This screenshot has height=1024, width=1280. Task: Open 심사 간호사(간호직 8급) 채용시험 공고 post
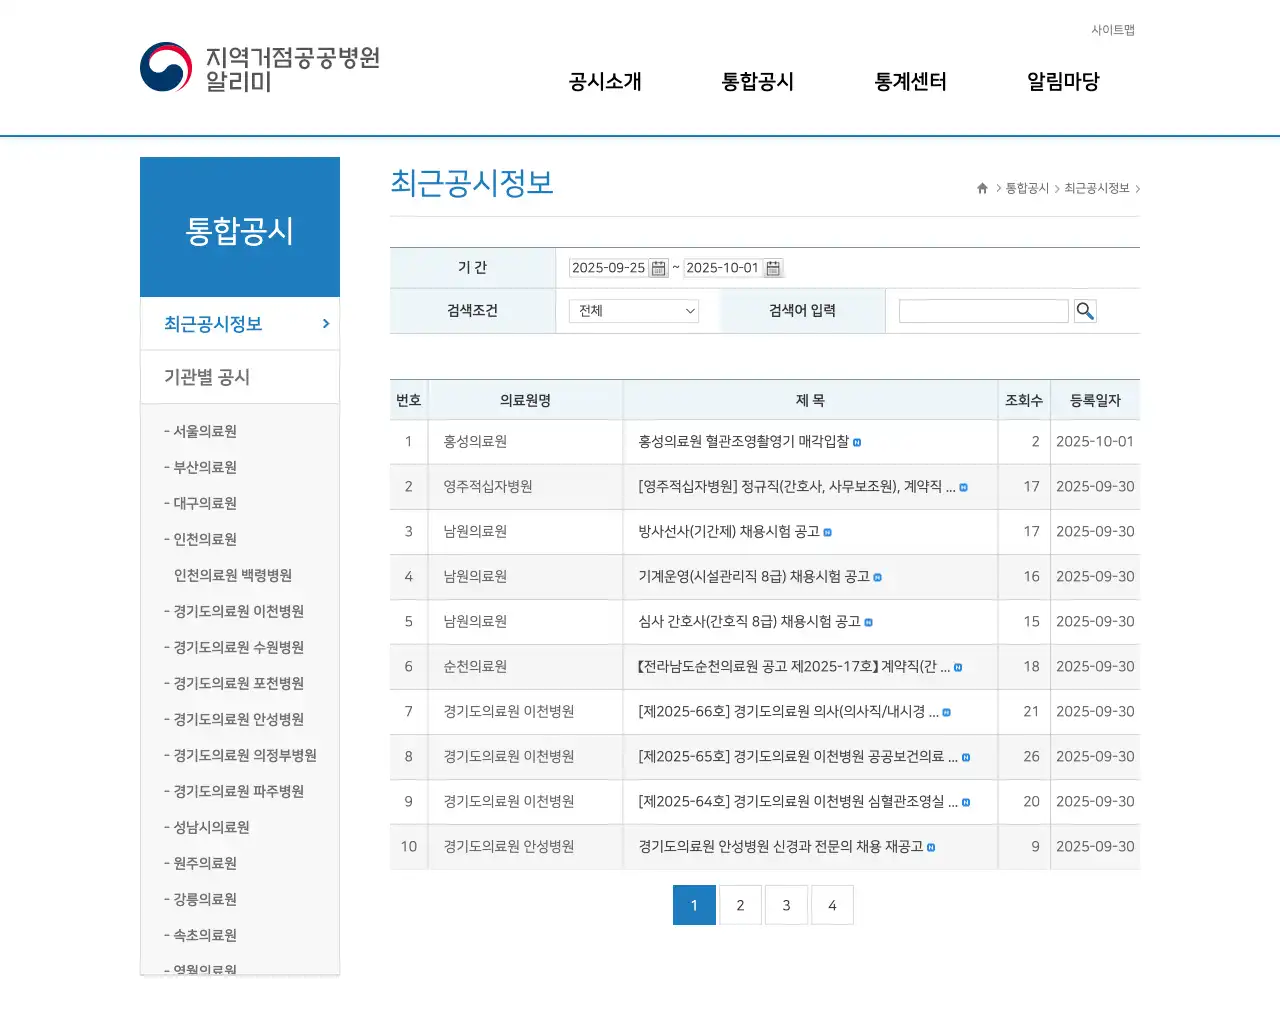coord(749,621)
